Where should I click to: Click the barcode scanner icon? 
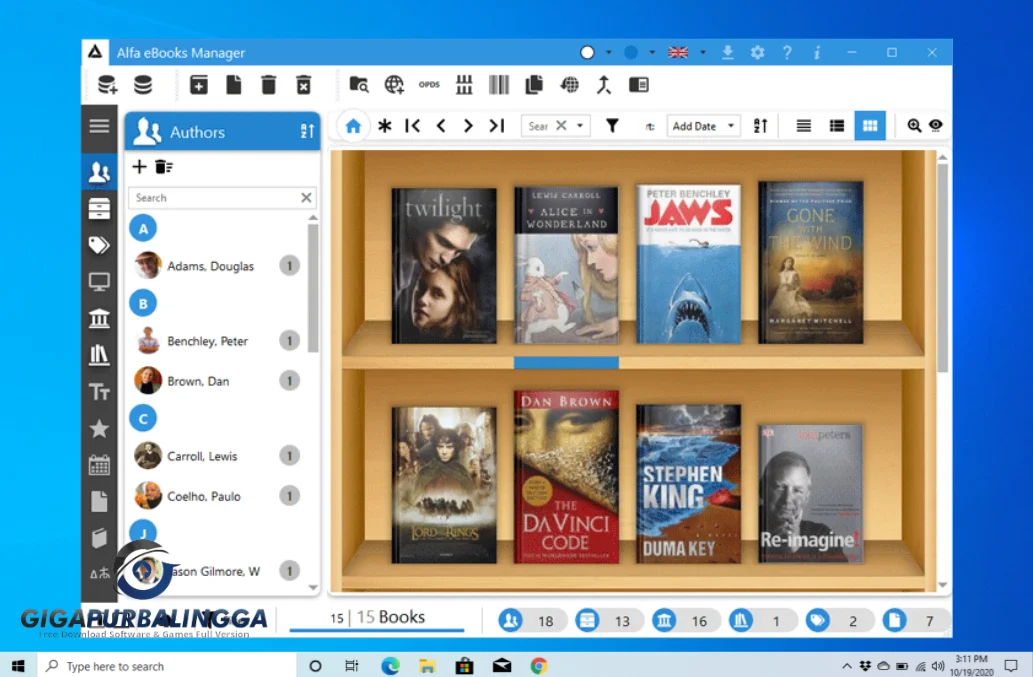tap(499, 84)
